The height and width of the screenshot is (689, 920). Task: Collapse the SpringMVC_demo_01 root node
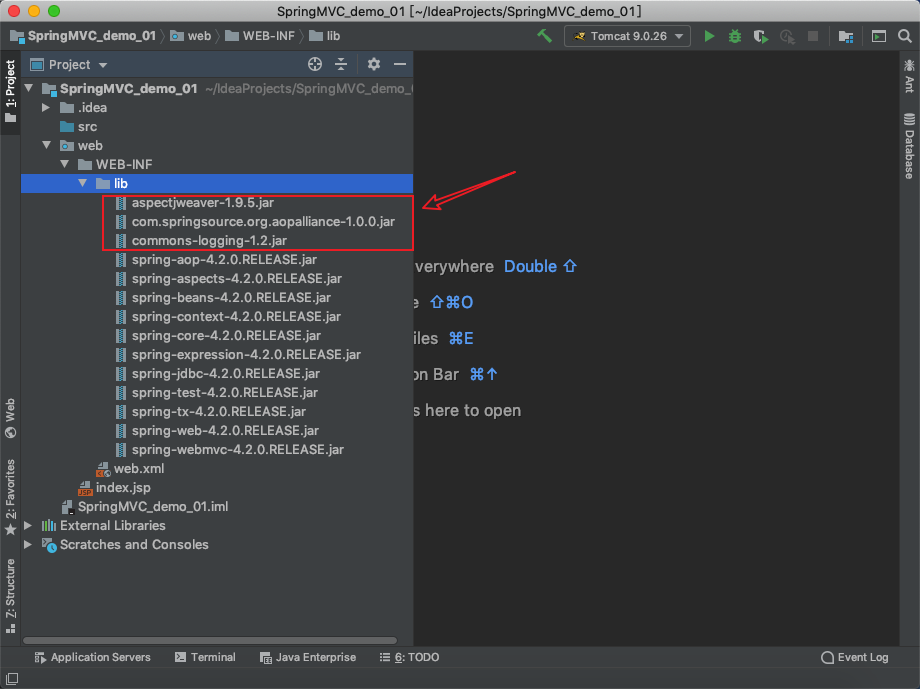[x=29, y=88]
